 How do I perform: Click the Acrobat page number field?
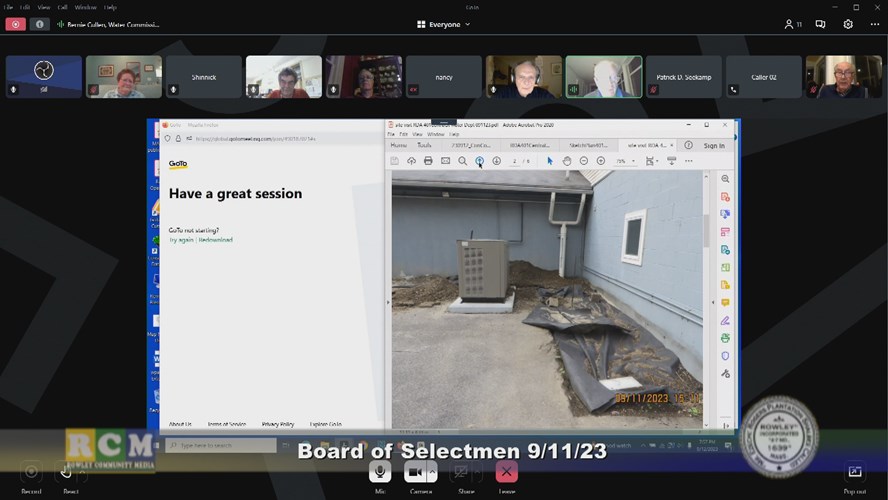pos(514,161)
